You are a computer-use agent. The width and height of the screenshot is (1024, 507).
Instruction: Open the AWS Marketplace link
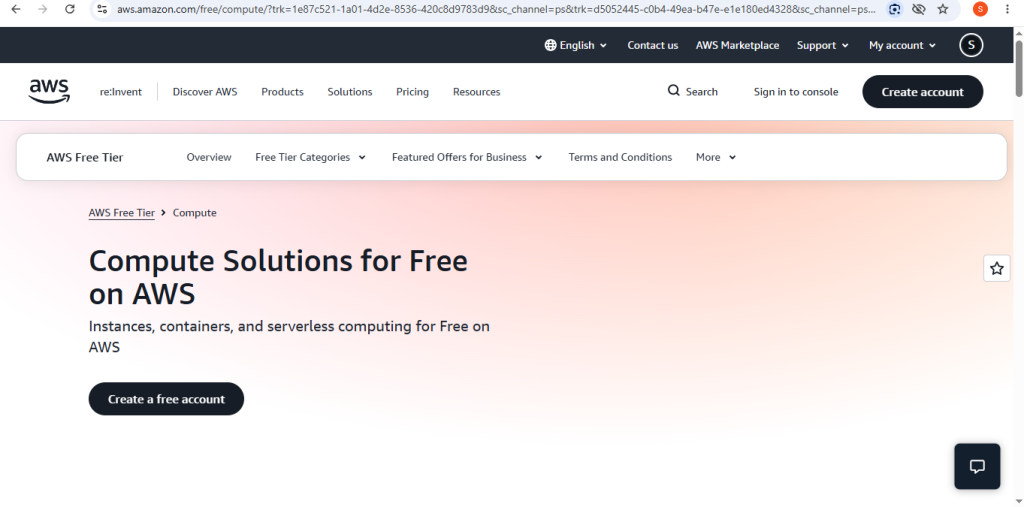(737, 45)
